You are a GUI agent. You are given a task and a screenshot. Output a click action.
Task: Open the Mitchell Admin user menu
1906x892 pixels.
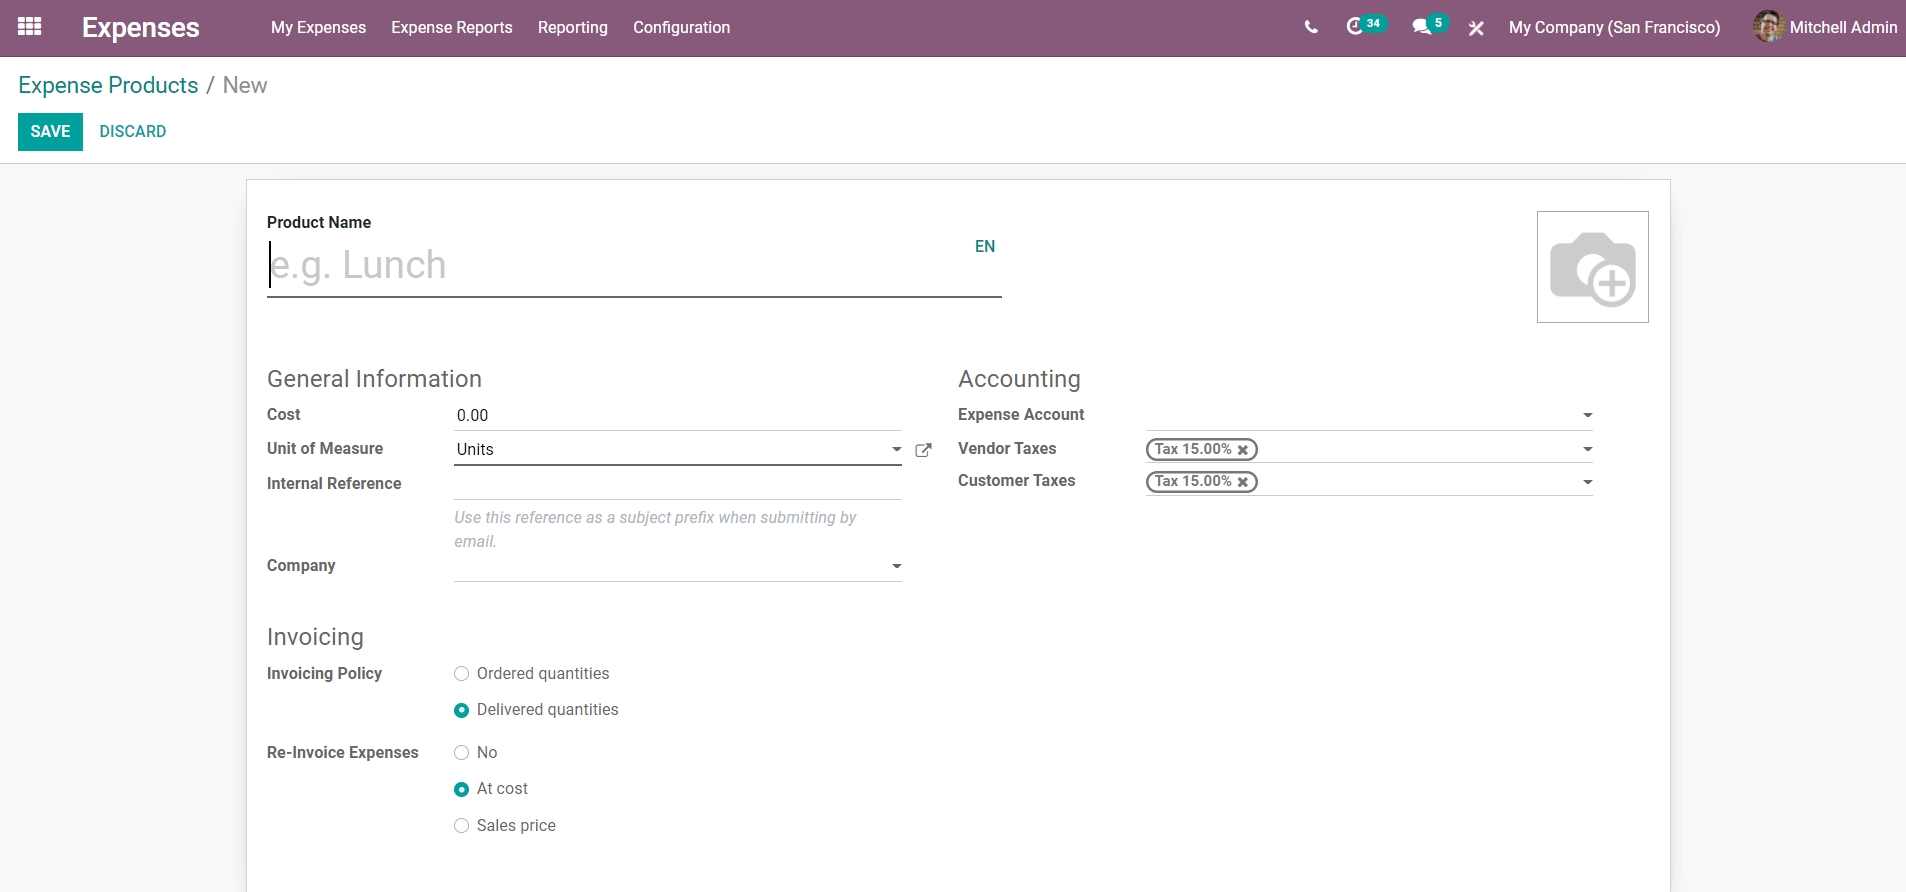point(1825,27)
